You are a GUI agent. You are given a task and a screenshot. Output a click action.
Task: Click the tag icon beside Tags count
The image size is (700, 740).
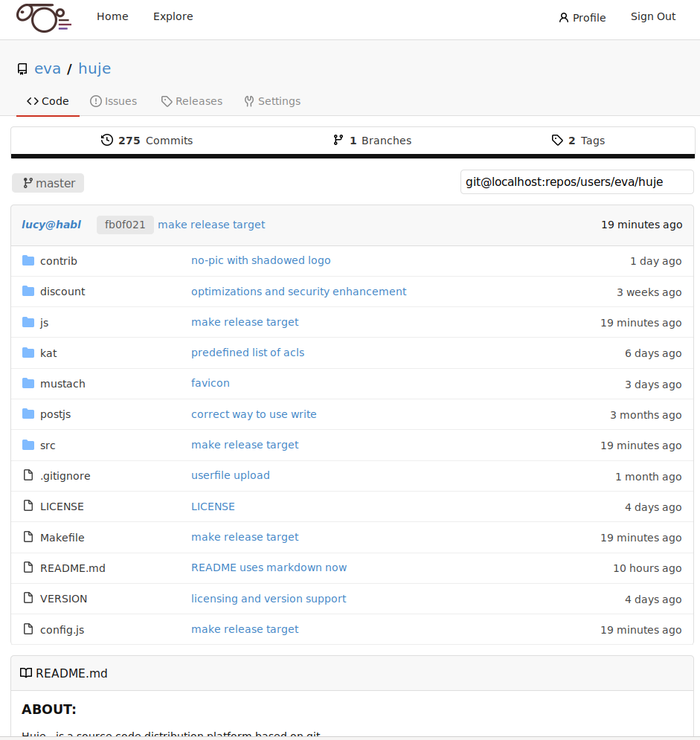coord(557,141)
